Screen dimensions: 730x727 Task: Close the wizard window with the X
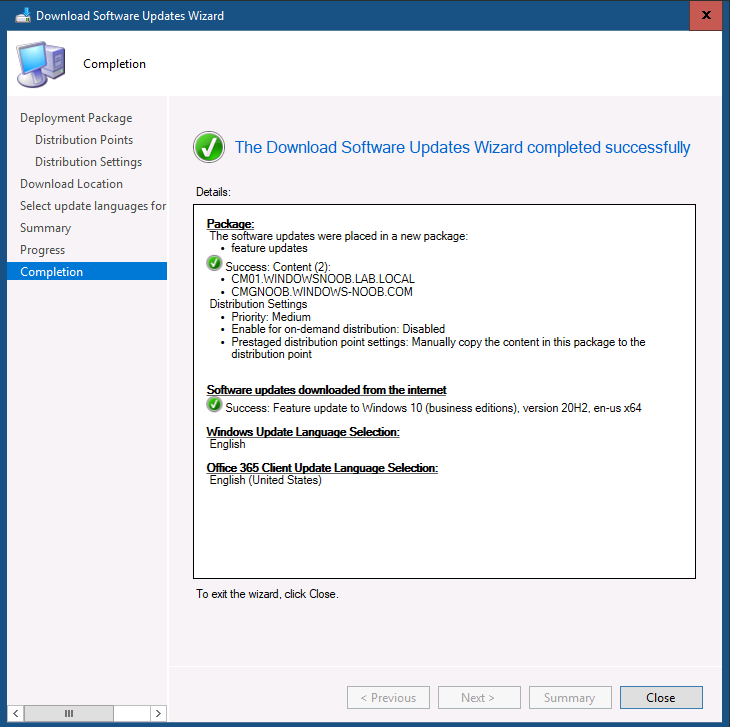coord(706,15)
